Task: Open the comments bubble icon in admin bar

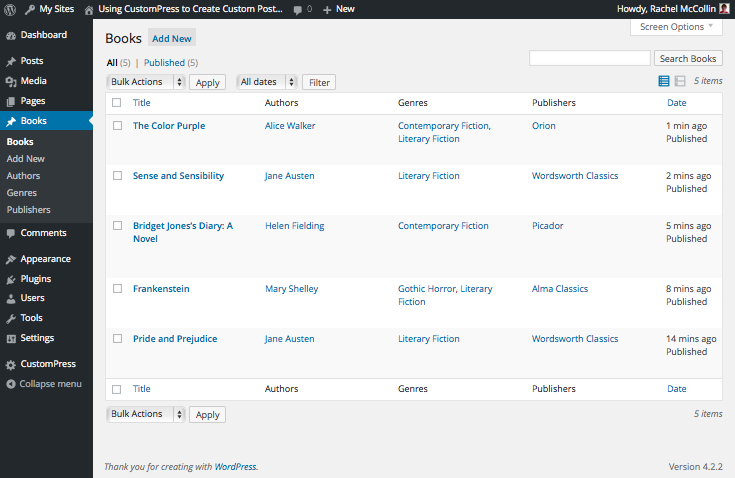Action: point(299,9)
